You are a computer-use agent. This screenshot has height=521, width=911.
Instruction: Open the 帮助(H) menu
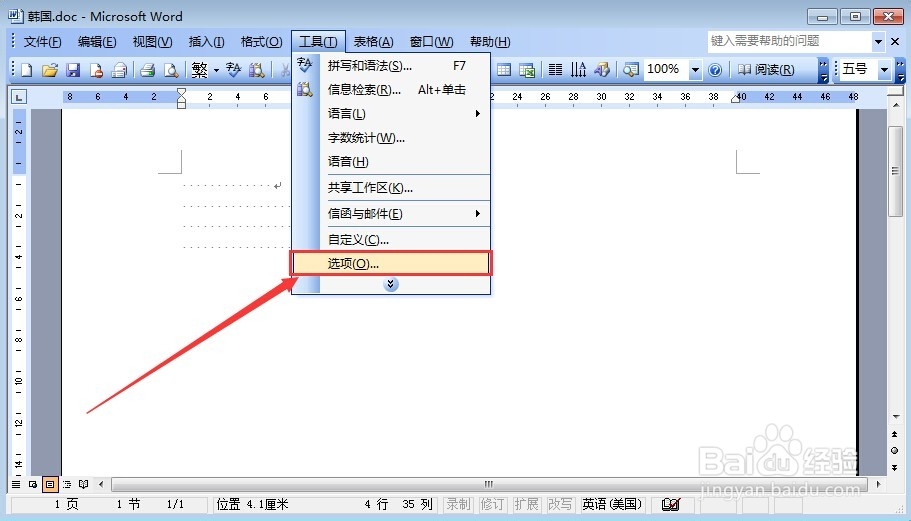tap(490, 42)
